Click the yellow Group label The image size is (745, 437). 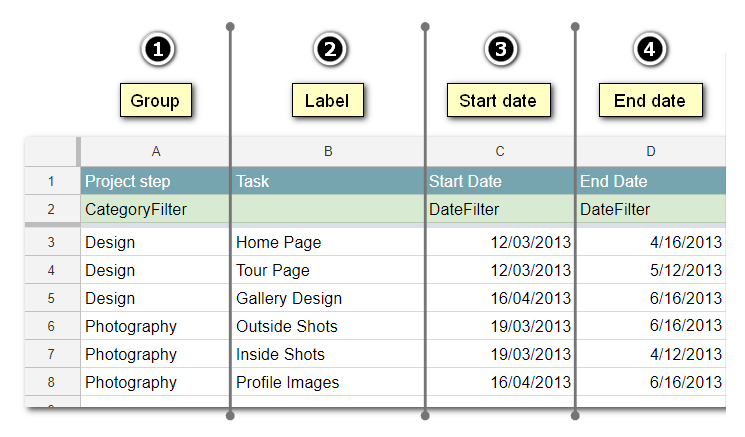pyautogui.click(x=155, y=101)
